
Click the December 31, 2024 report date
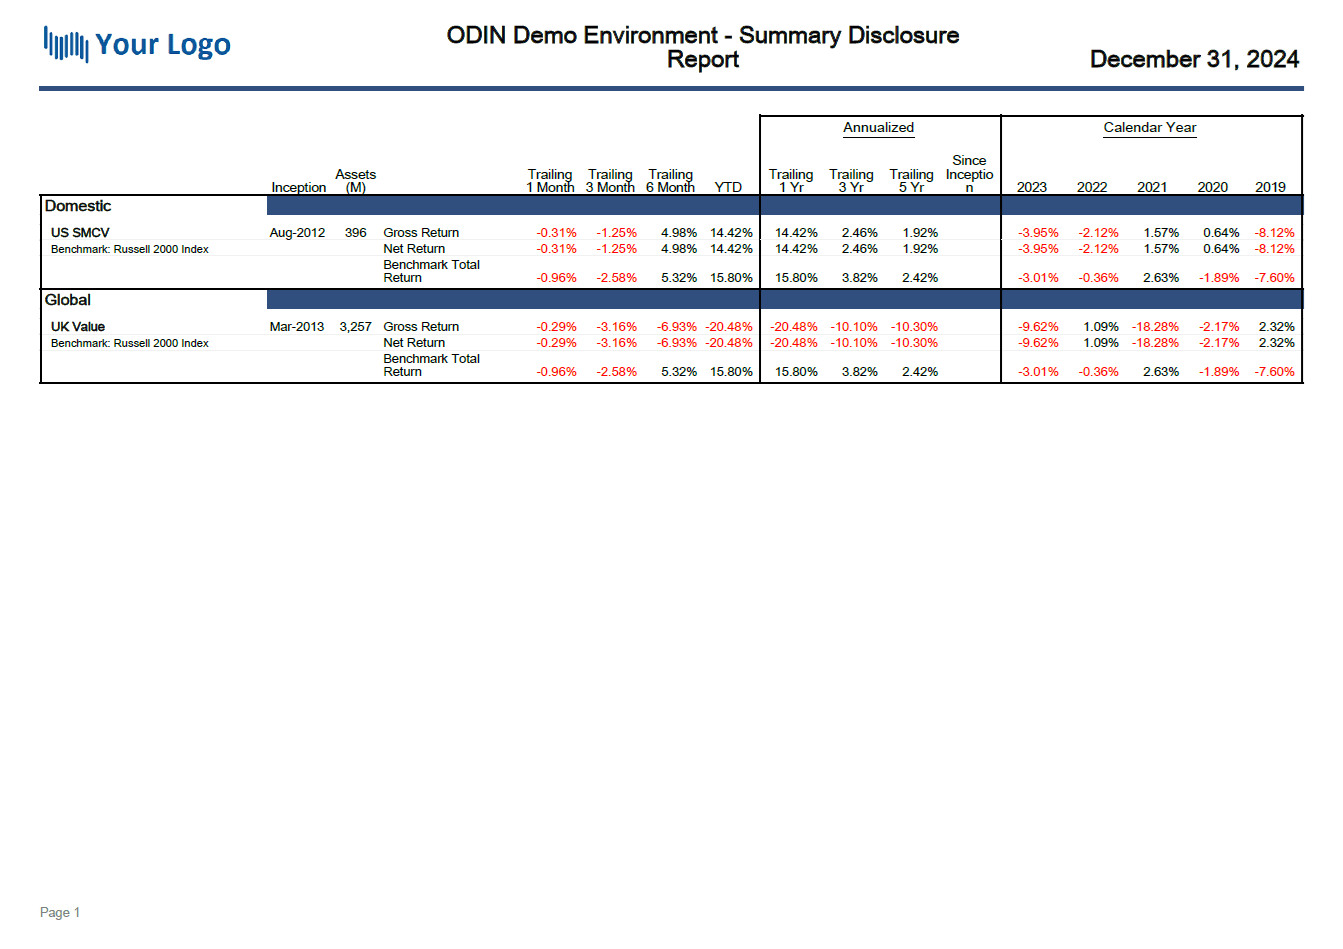tap(1193, 59)
